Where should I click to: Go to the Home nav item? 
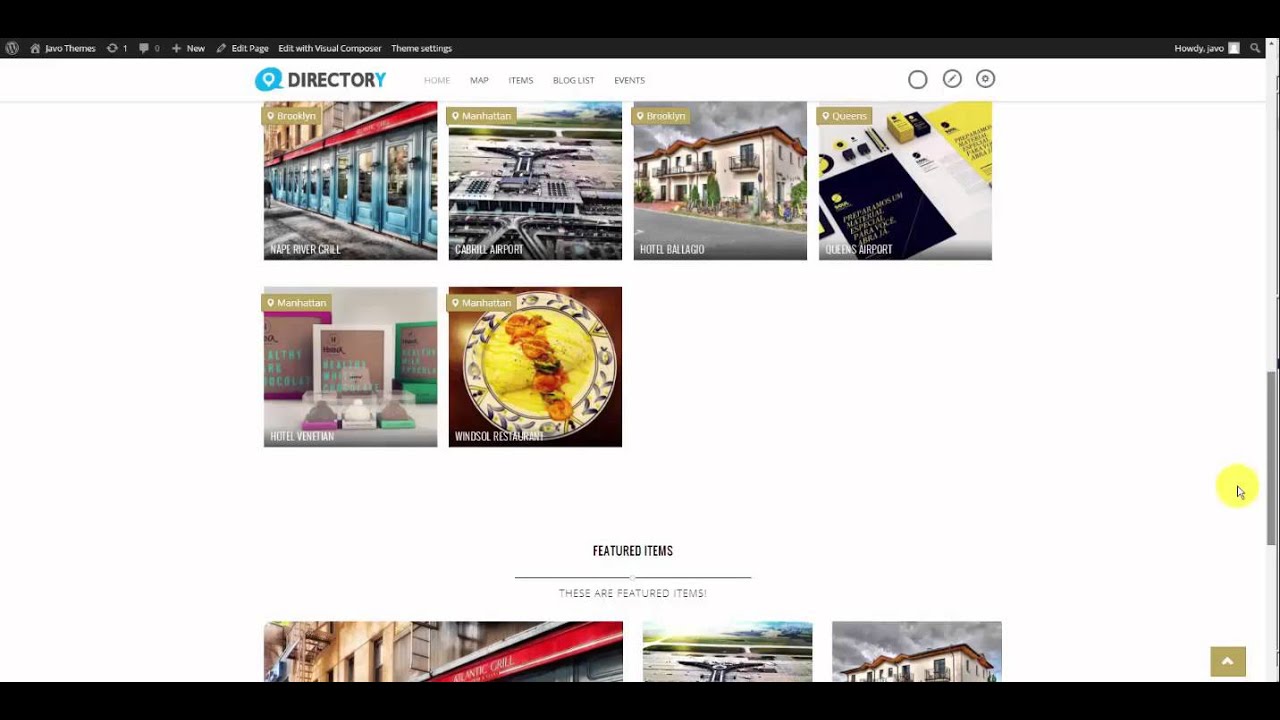point(437,80)
